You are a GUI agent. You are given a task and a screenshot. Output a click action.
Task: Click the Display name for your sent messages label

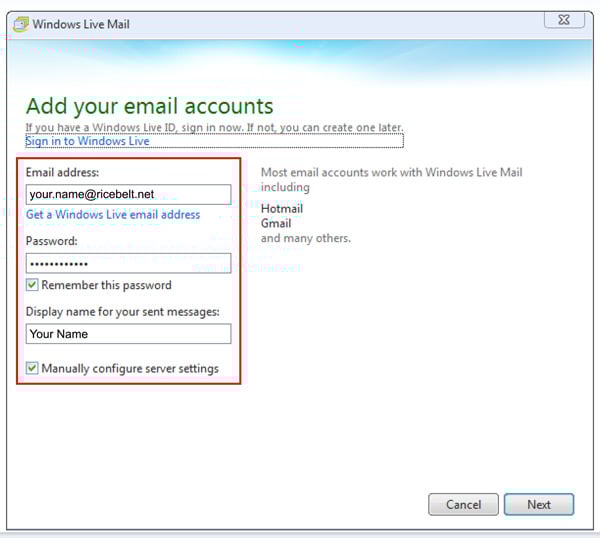click(121, 312)
